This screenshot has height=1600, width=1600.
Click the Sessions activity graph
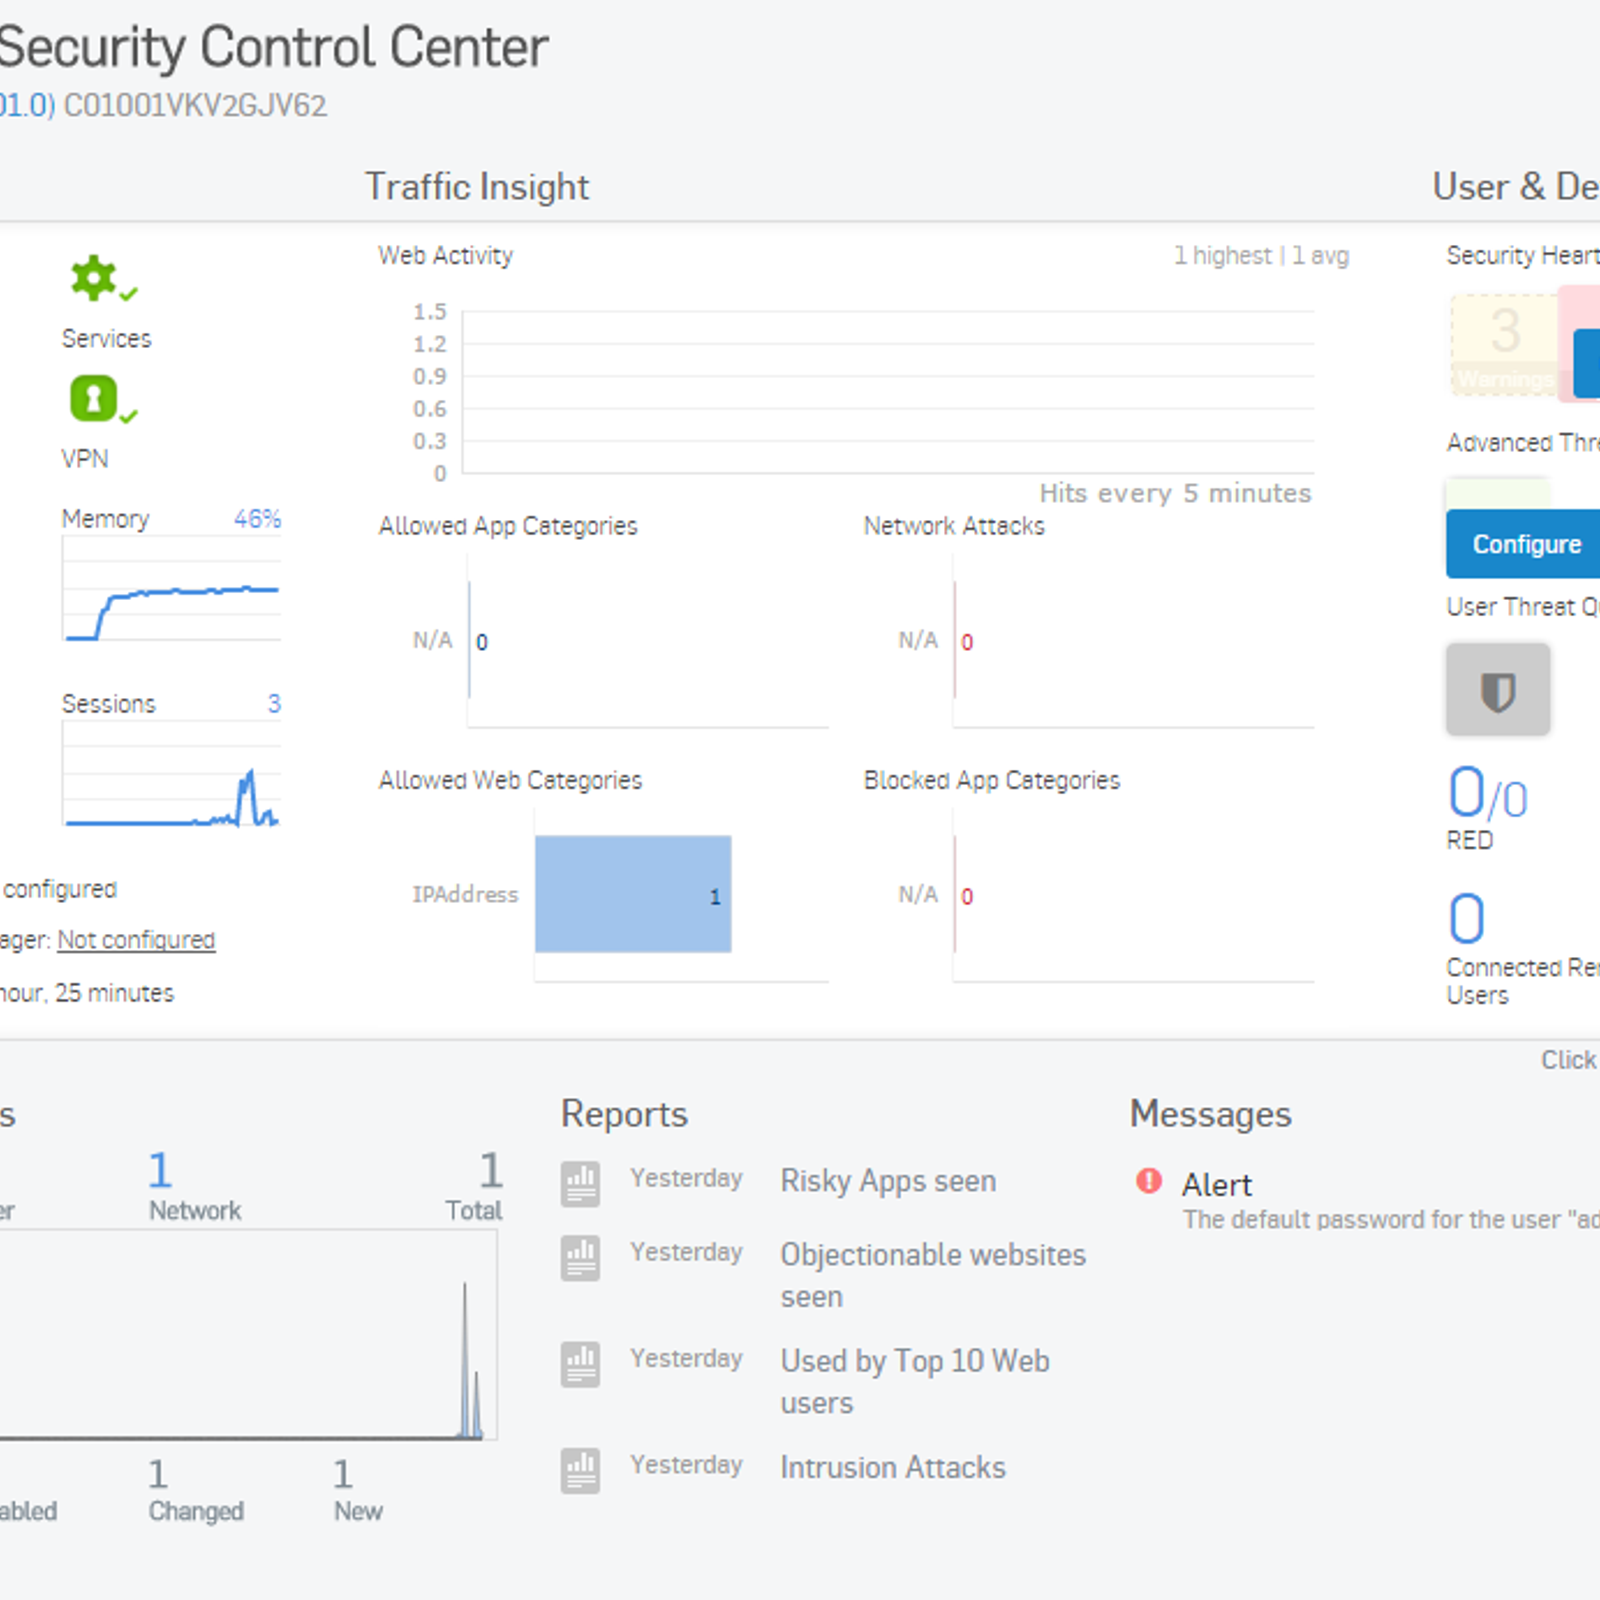[x=171, y=773]
